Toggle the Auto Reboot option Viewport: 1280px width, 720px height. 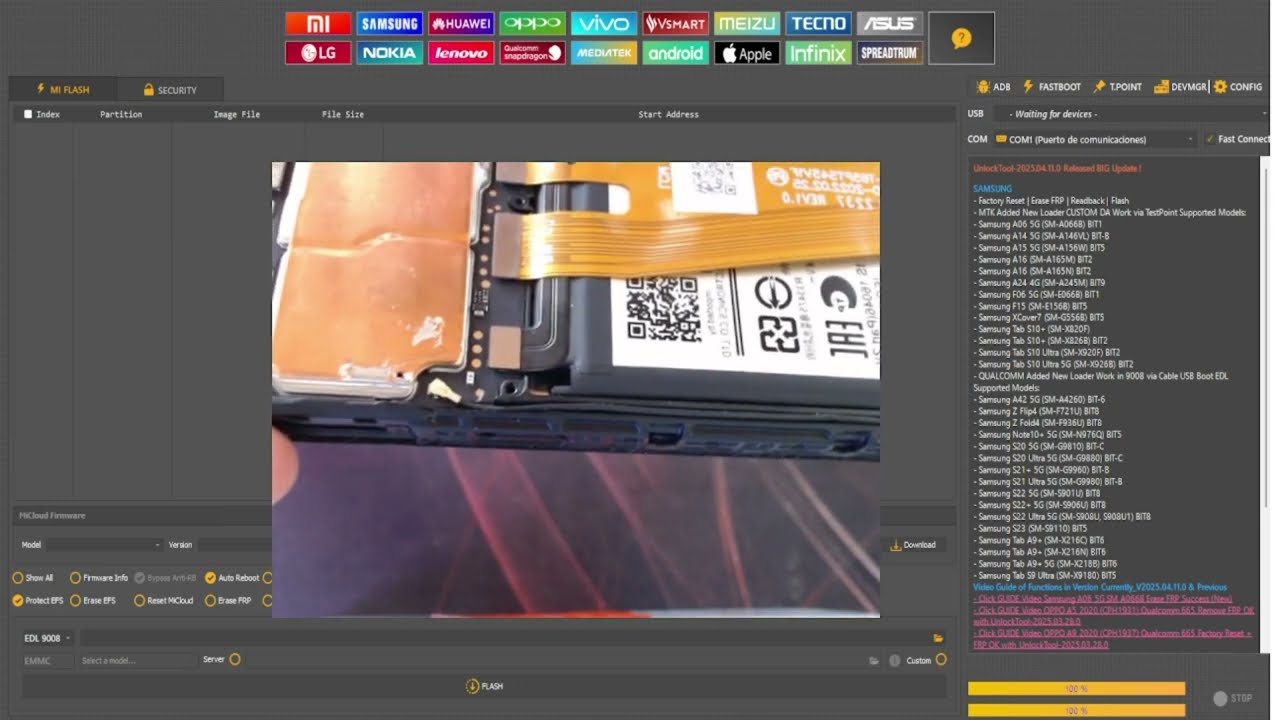click(x=232, y=577)
